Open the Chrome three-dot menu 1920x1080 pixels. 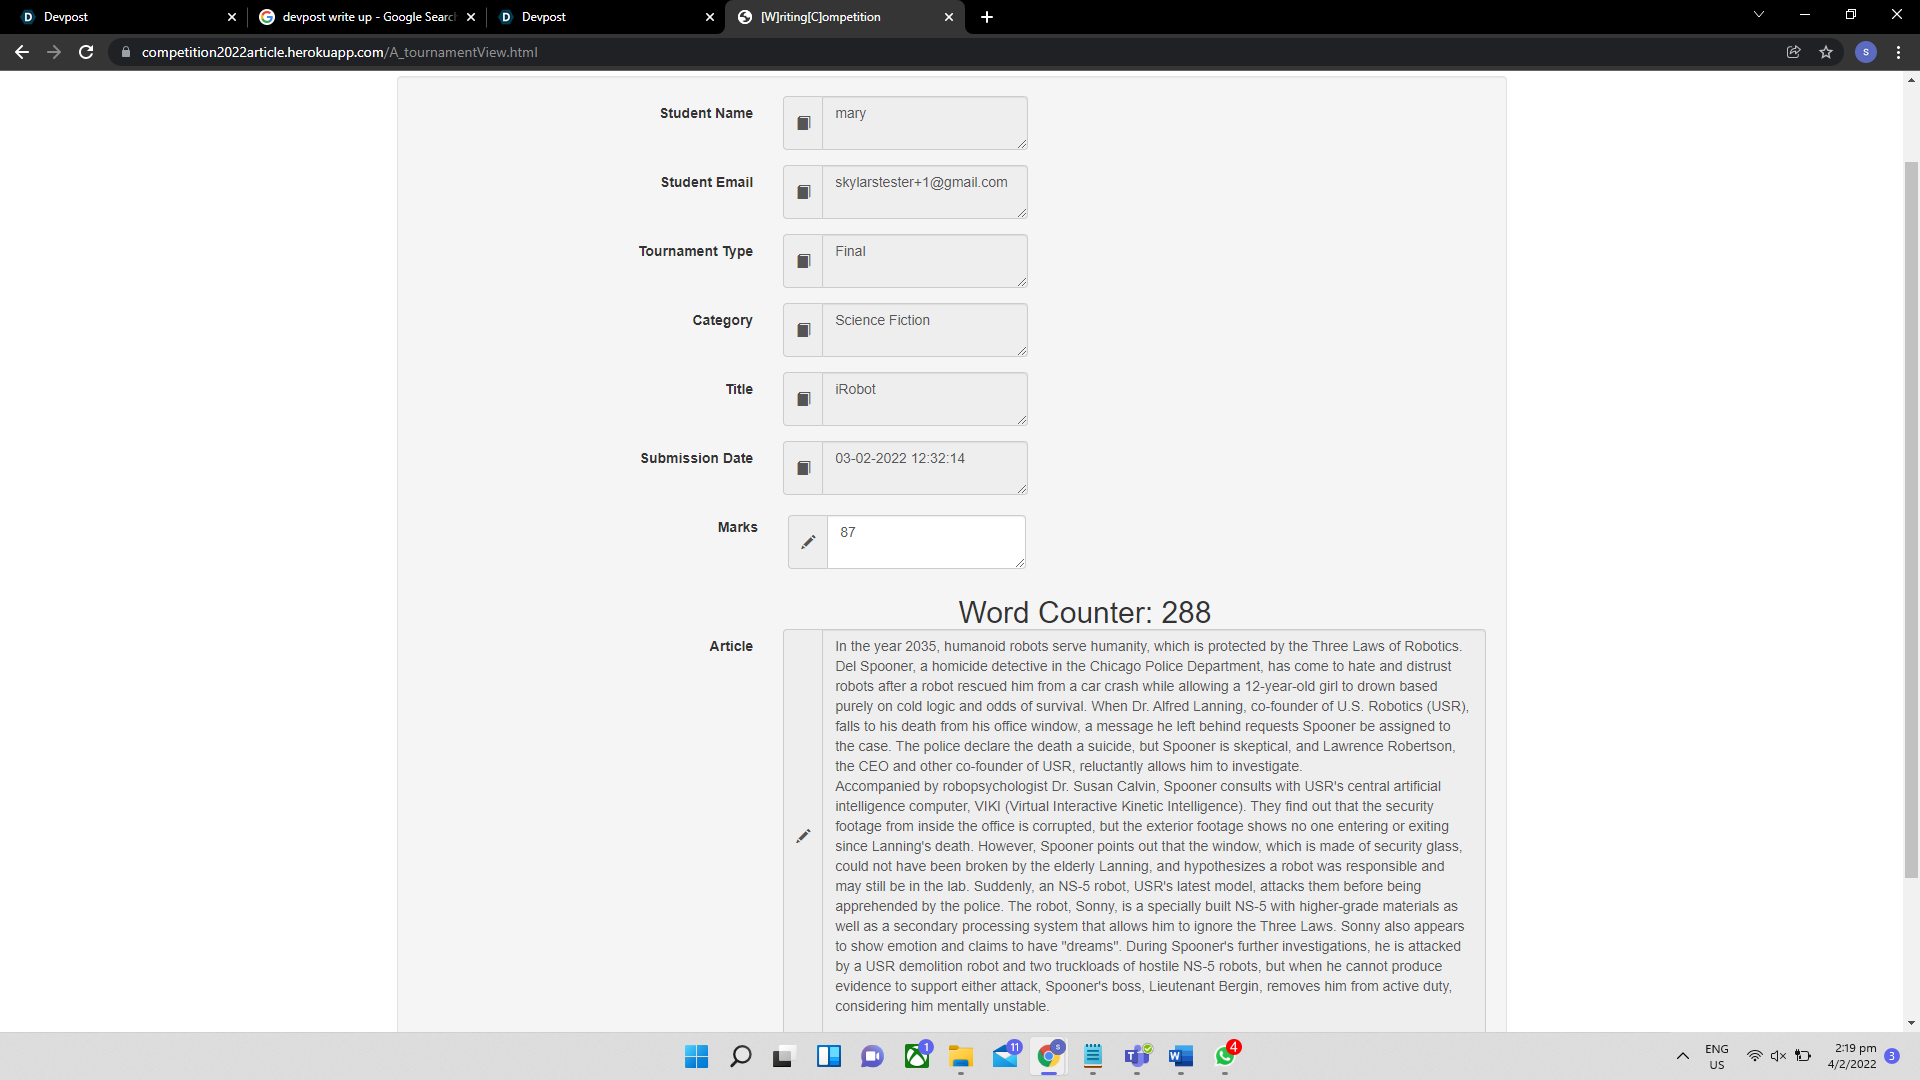coord(1898,52)
